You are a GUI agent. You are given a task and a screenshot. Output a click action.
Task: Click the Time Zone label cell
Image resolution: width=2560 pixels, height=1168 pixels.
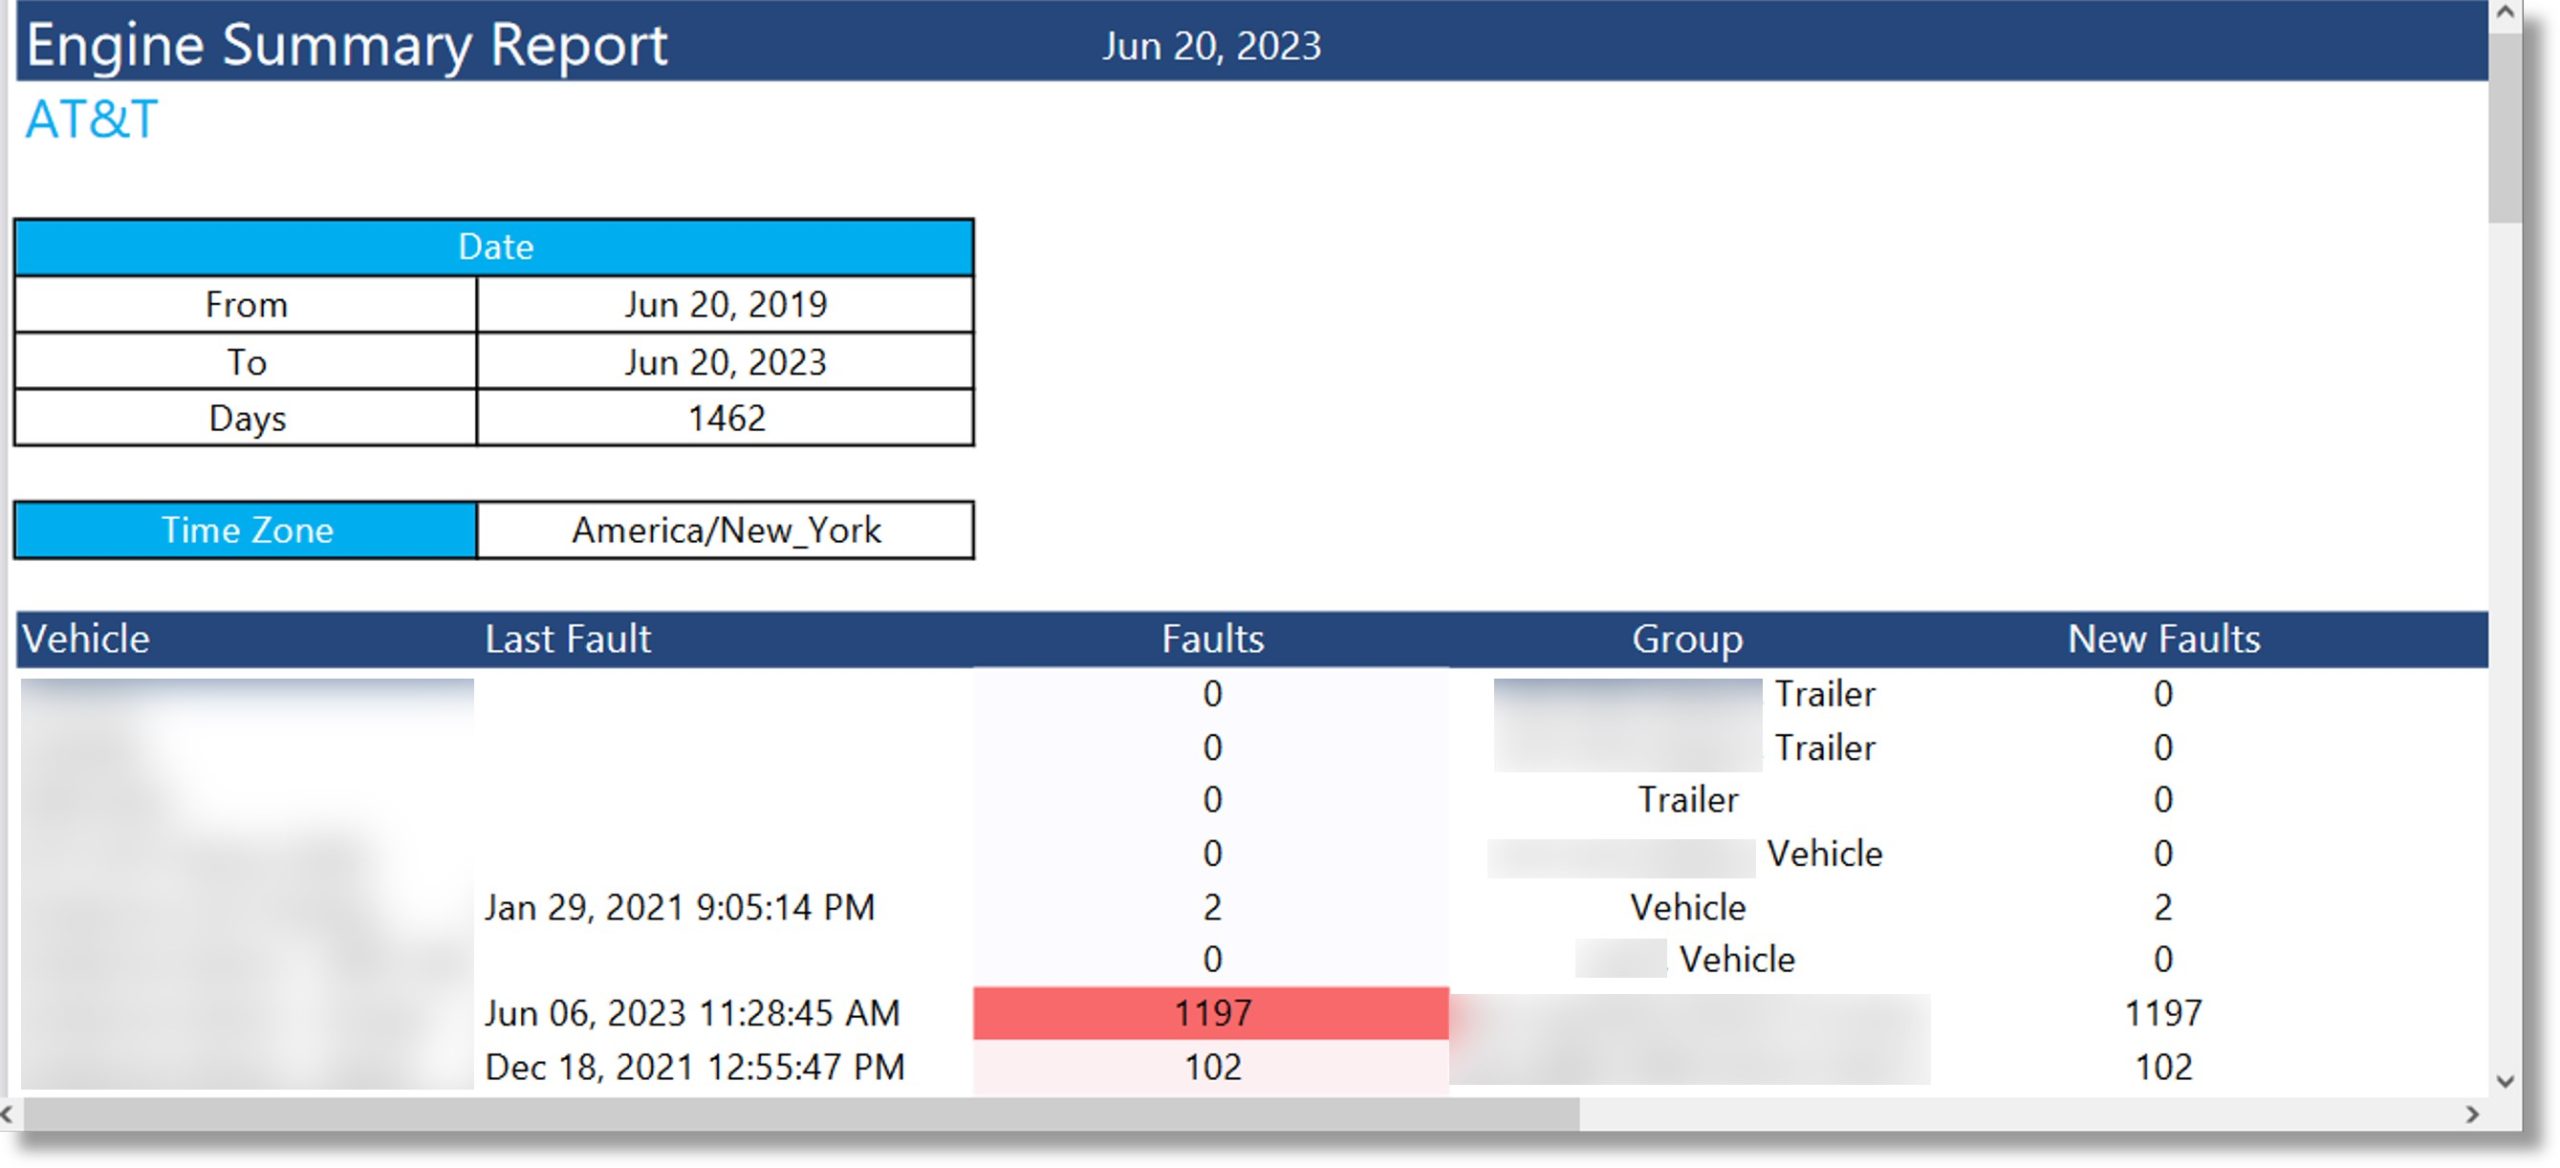246,530
